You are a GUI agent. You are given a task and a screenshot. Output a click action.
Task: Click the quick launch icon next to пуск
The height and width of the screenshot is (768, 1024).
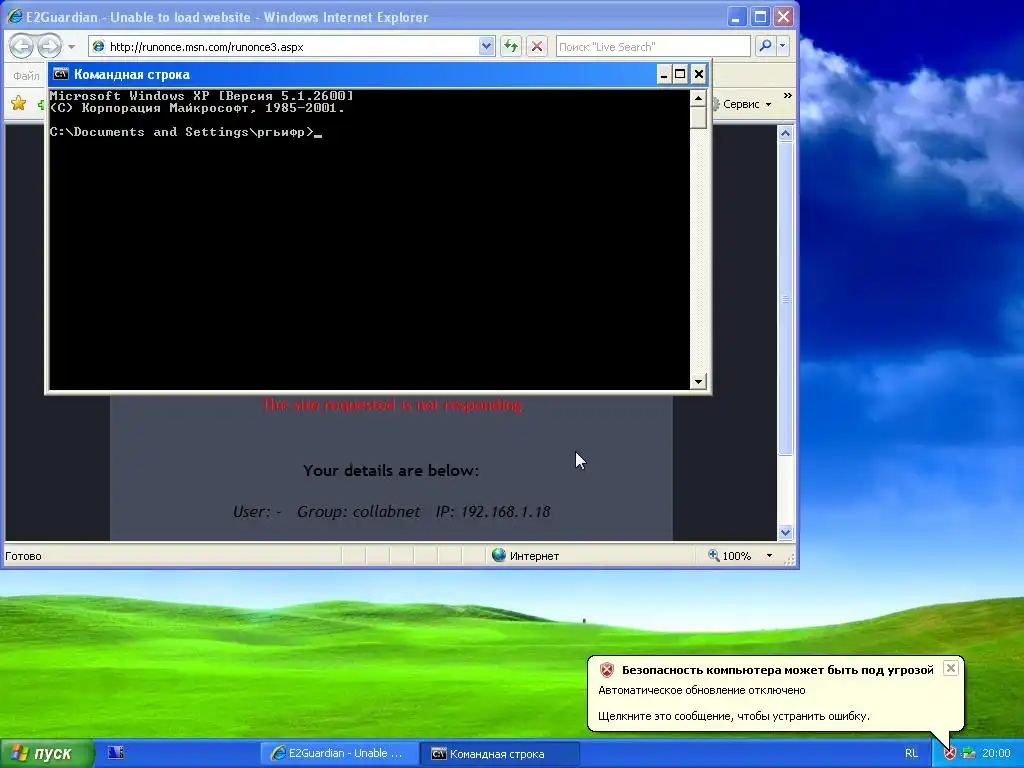click(116, 753)
